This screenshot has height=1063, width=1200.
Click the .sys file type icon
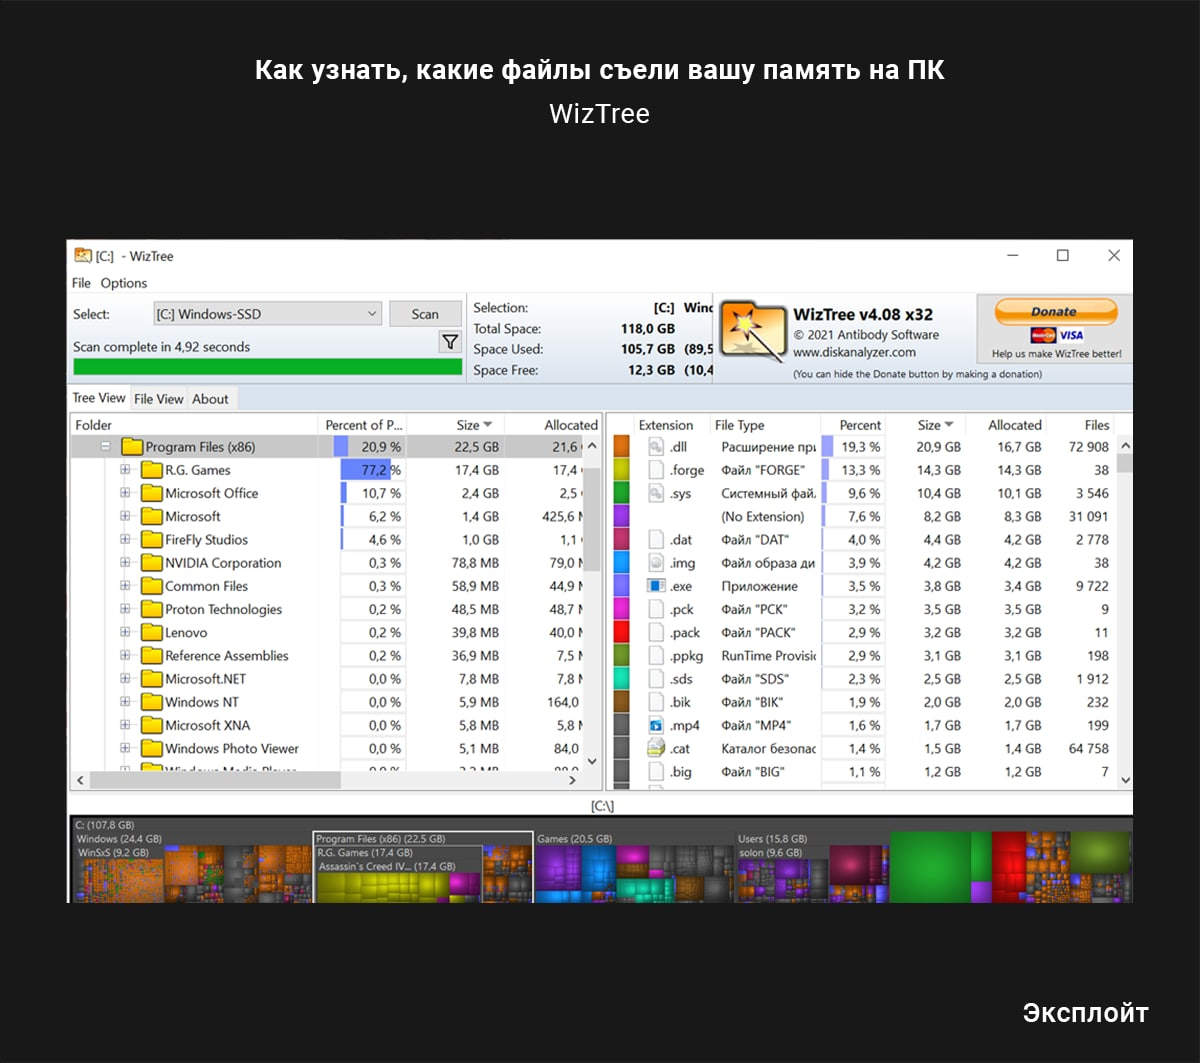[656, 493]
